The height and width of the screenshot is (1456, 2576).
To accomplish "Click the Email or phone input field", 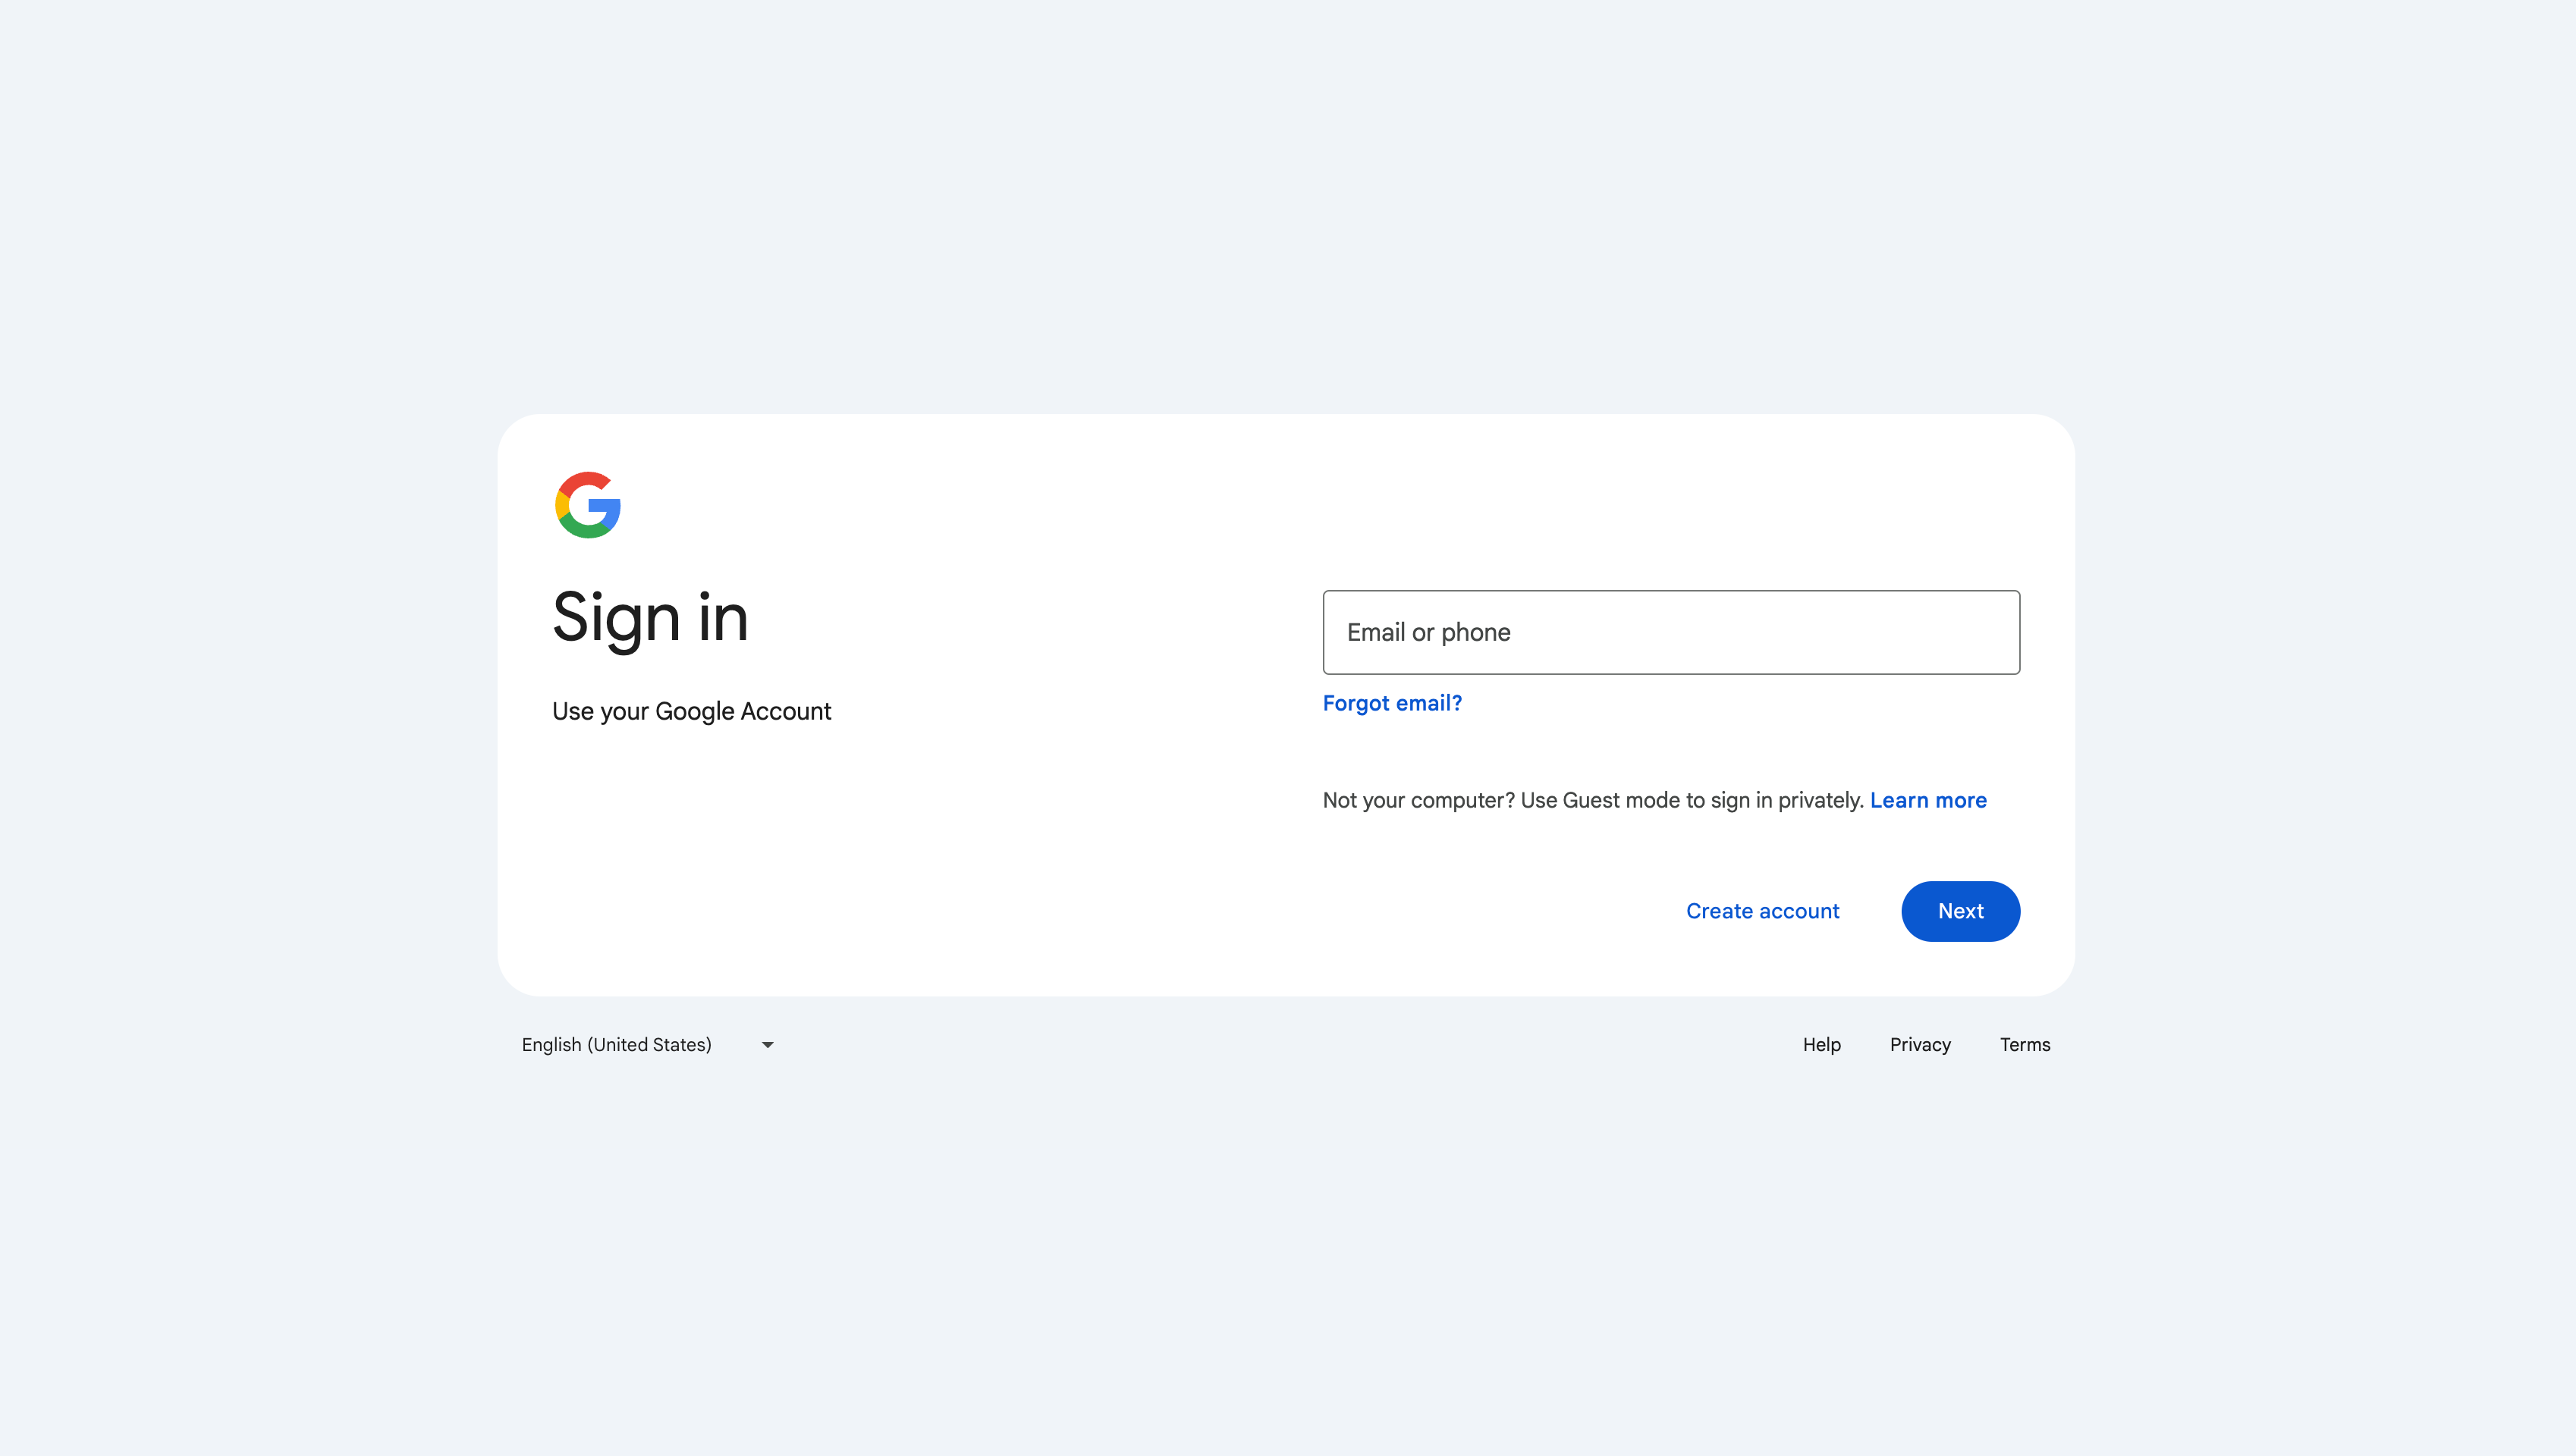I will [x=1670, y=632].
